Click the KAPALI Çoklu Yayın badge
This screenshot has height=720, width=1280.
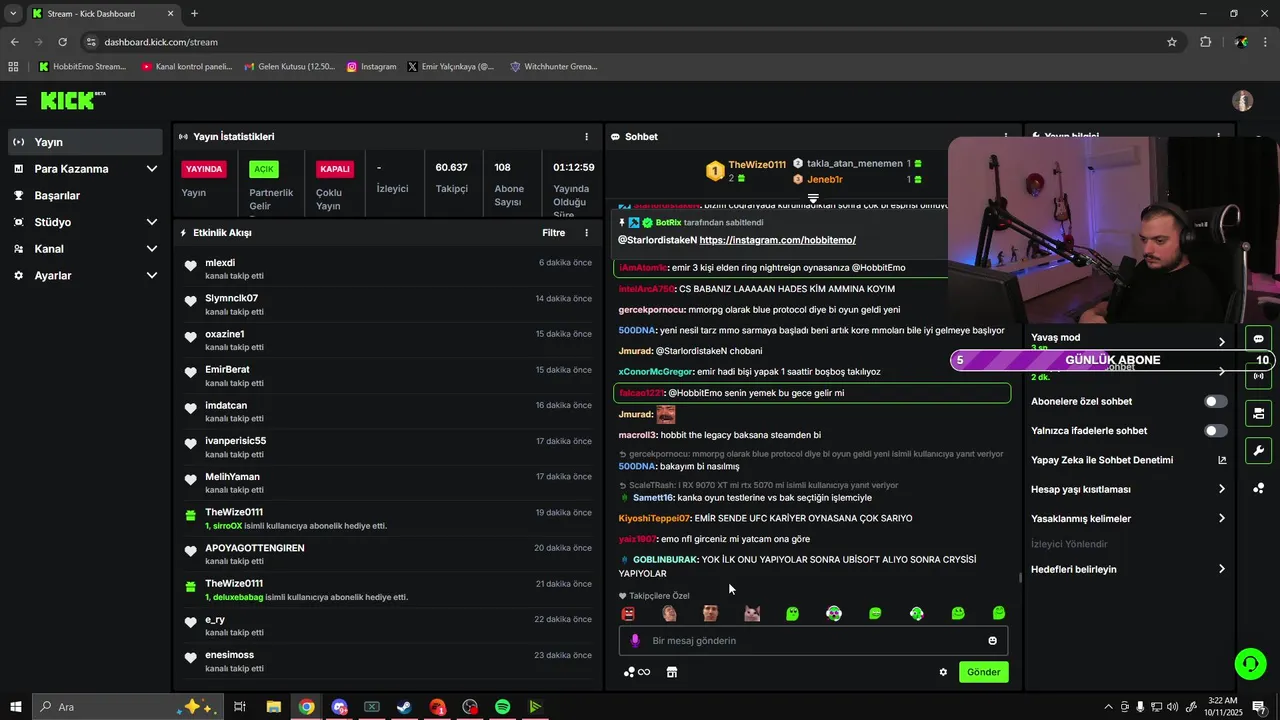[x=335, y=169]
